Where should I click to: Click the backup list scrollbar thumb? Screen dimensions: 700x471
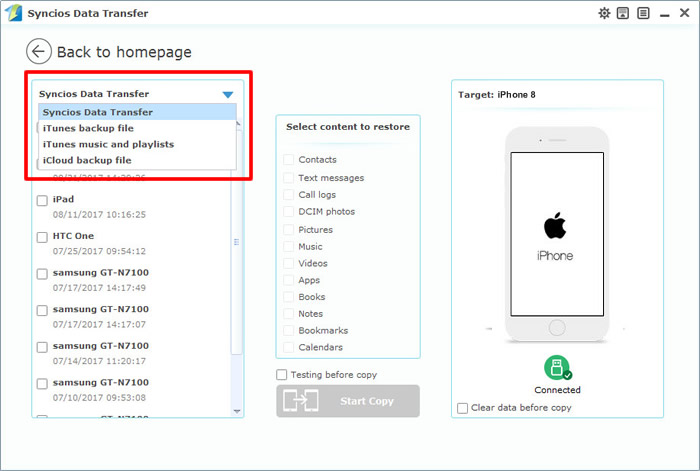pos(237,241)
